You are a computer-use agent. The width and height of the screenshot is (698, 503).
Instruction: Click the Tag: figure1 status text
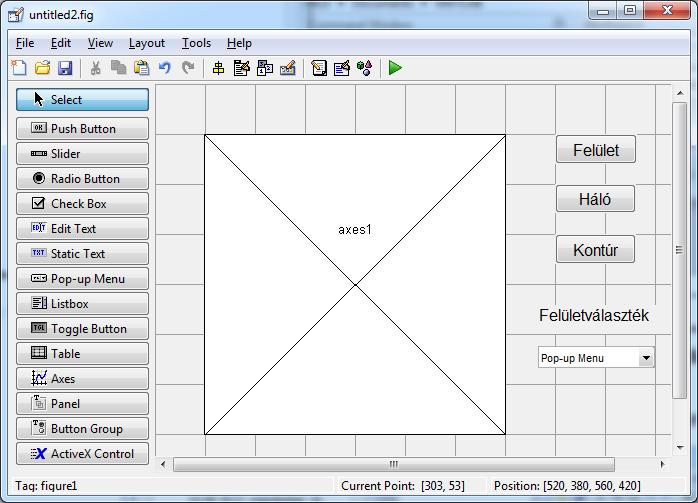tap(46, 486)
